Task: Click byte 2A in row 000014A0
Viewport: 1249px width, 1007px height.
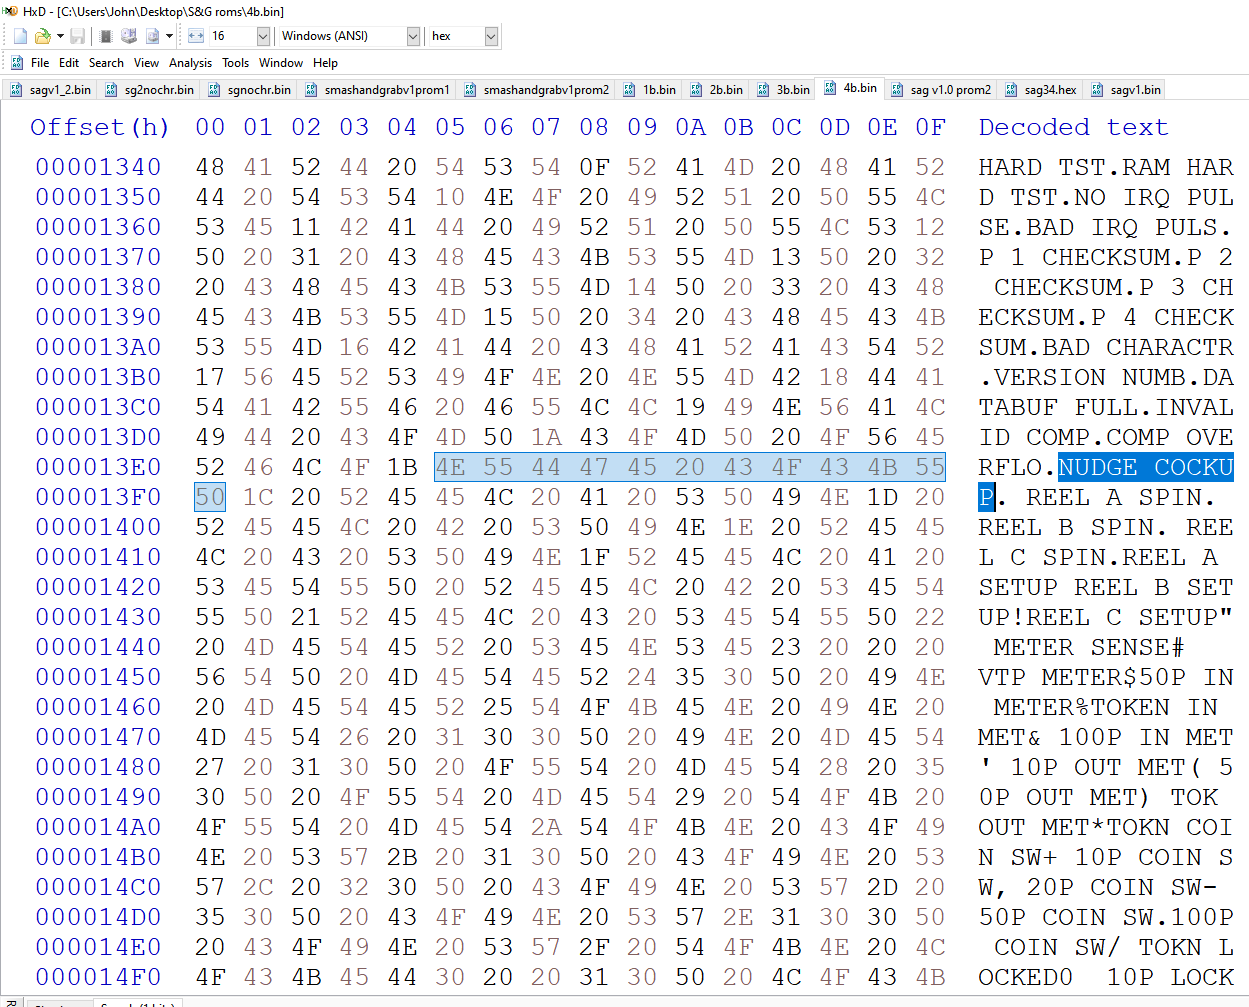Action: [x=546, y=827]
